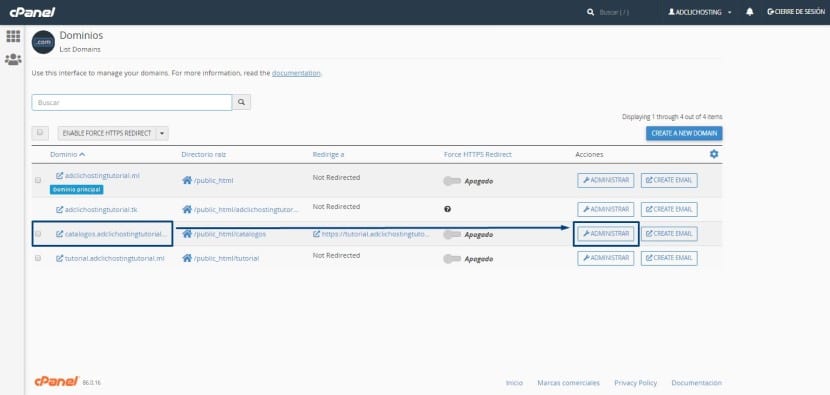Click home icon for /public_html
830x395 pixels.
[x=187, y=181]
